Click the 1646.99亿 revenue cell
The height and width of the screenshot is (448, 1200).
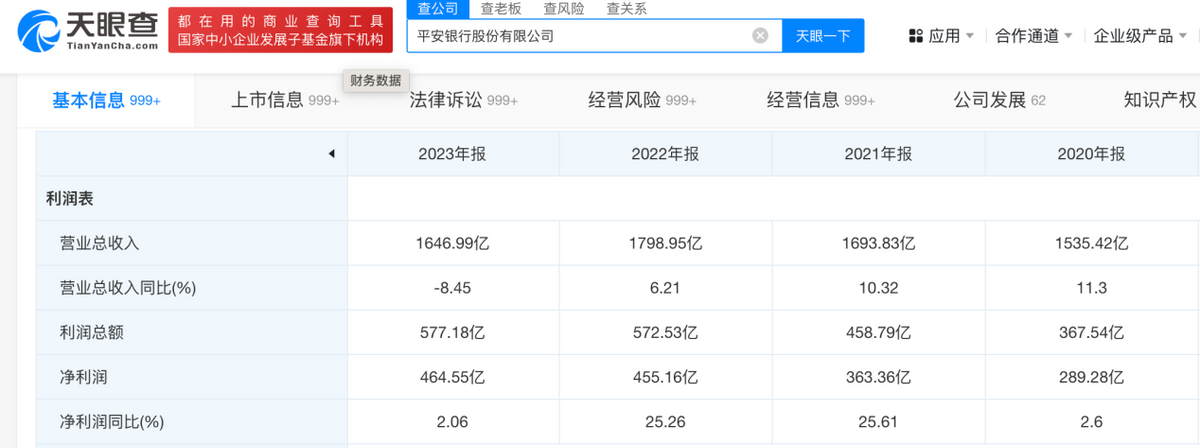click(453, 243)
